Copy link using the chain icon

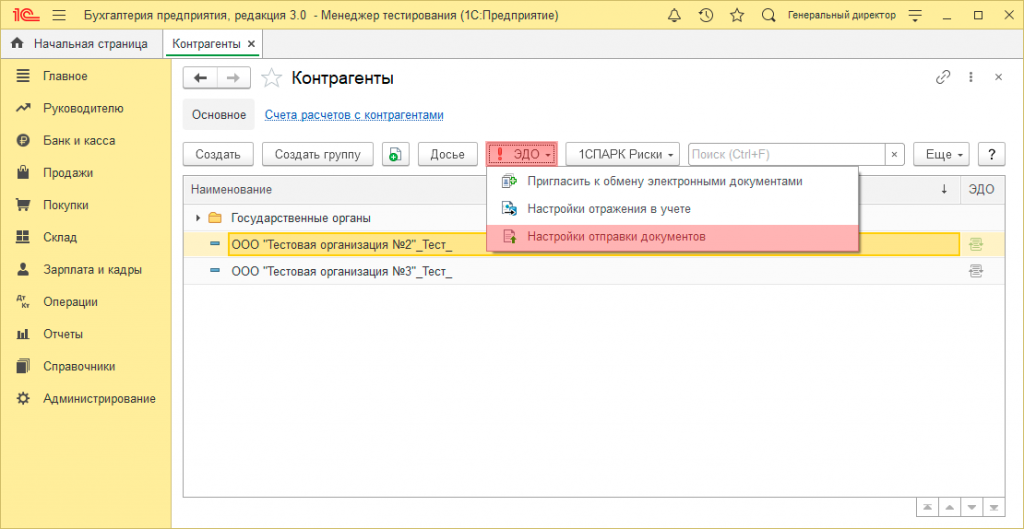[942, 77]
